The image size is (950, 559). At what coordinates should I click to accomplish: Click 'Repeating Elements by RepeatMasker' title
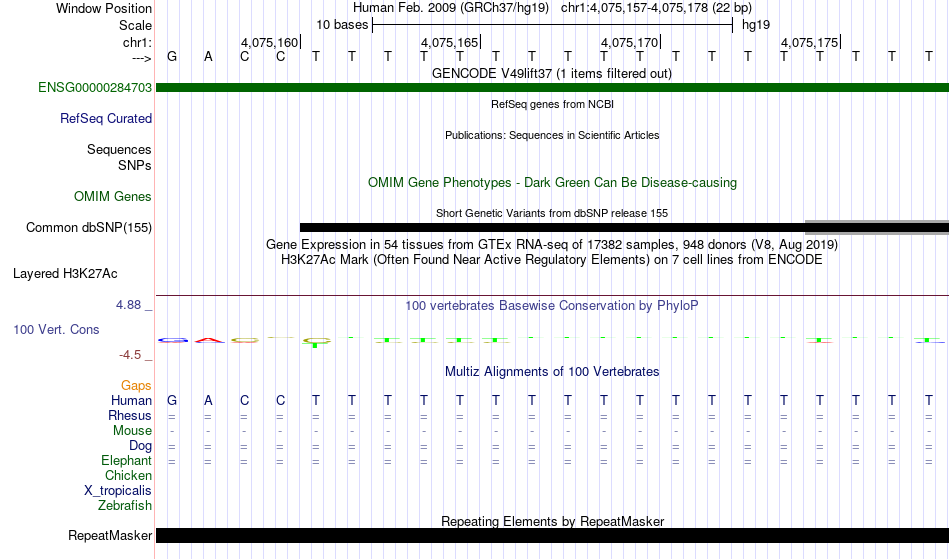(553, 521)
